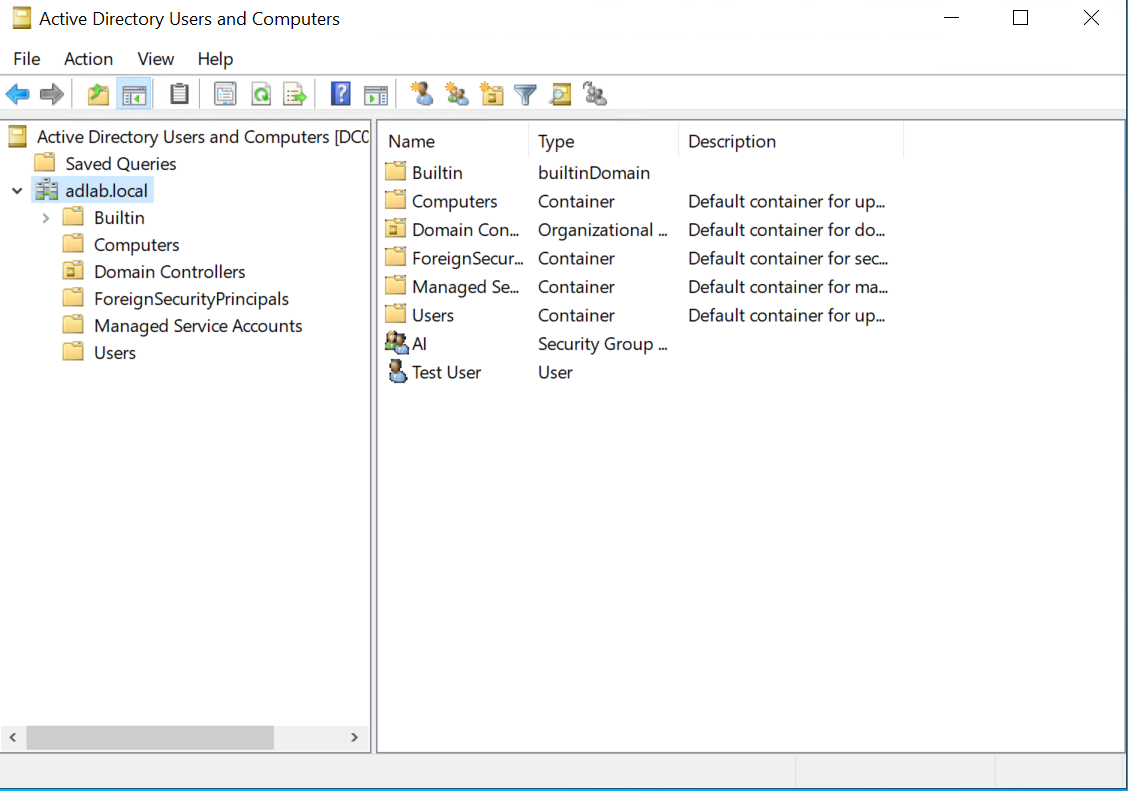Collapse the adlab.local domain node
This screenshot has width=1128, height=791.
pyautogui.click(x=16, y=190)
